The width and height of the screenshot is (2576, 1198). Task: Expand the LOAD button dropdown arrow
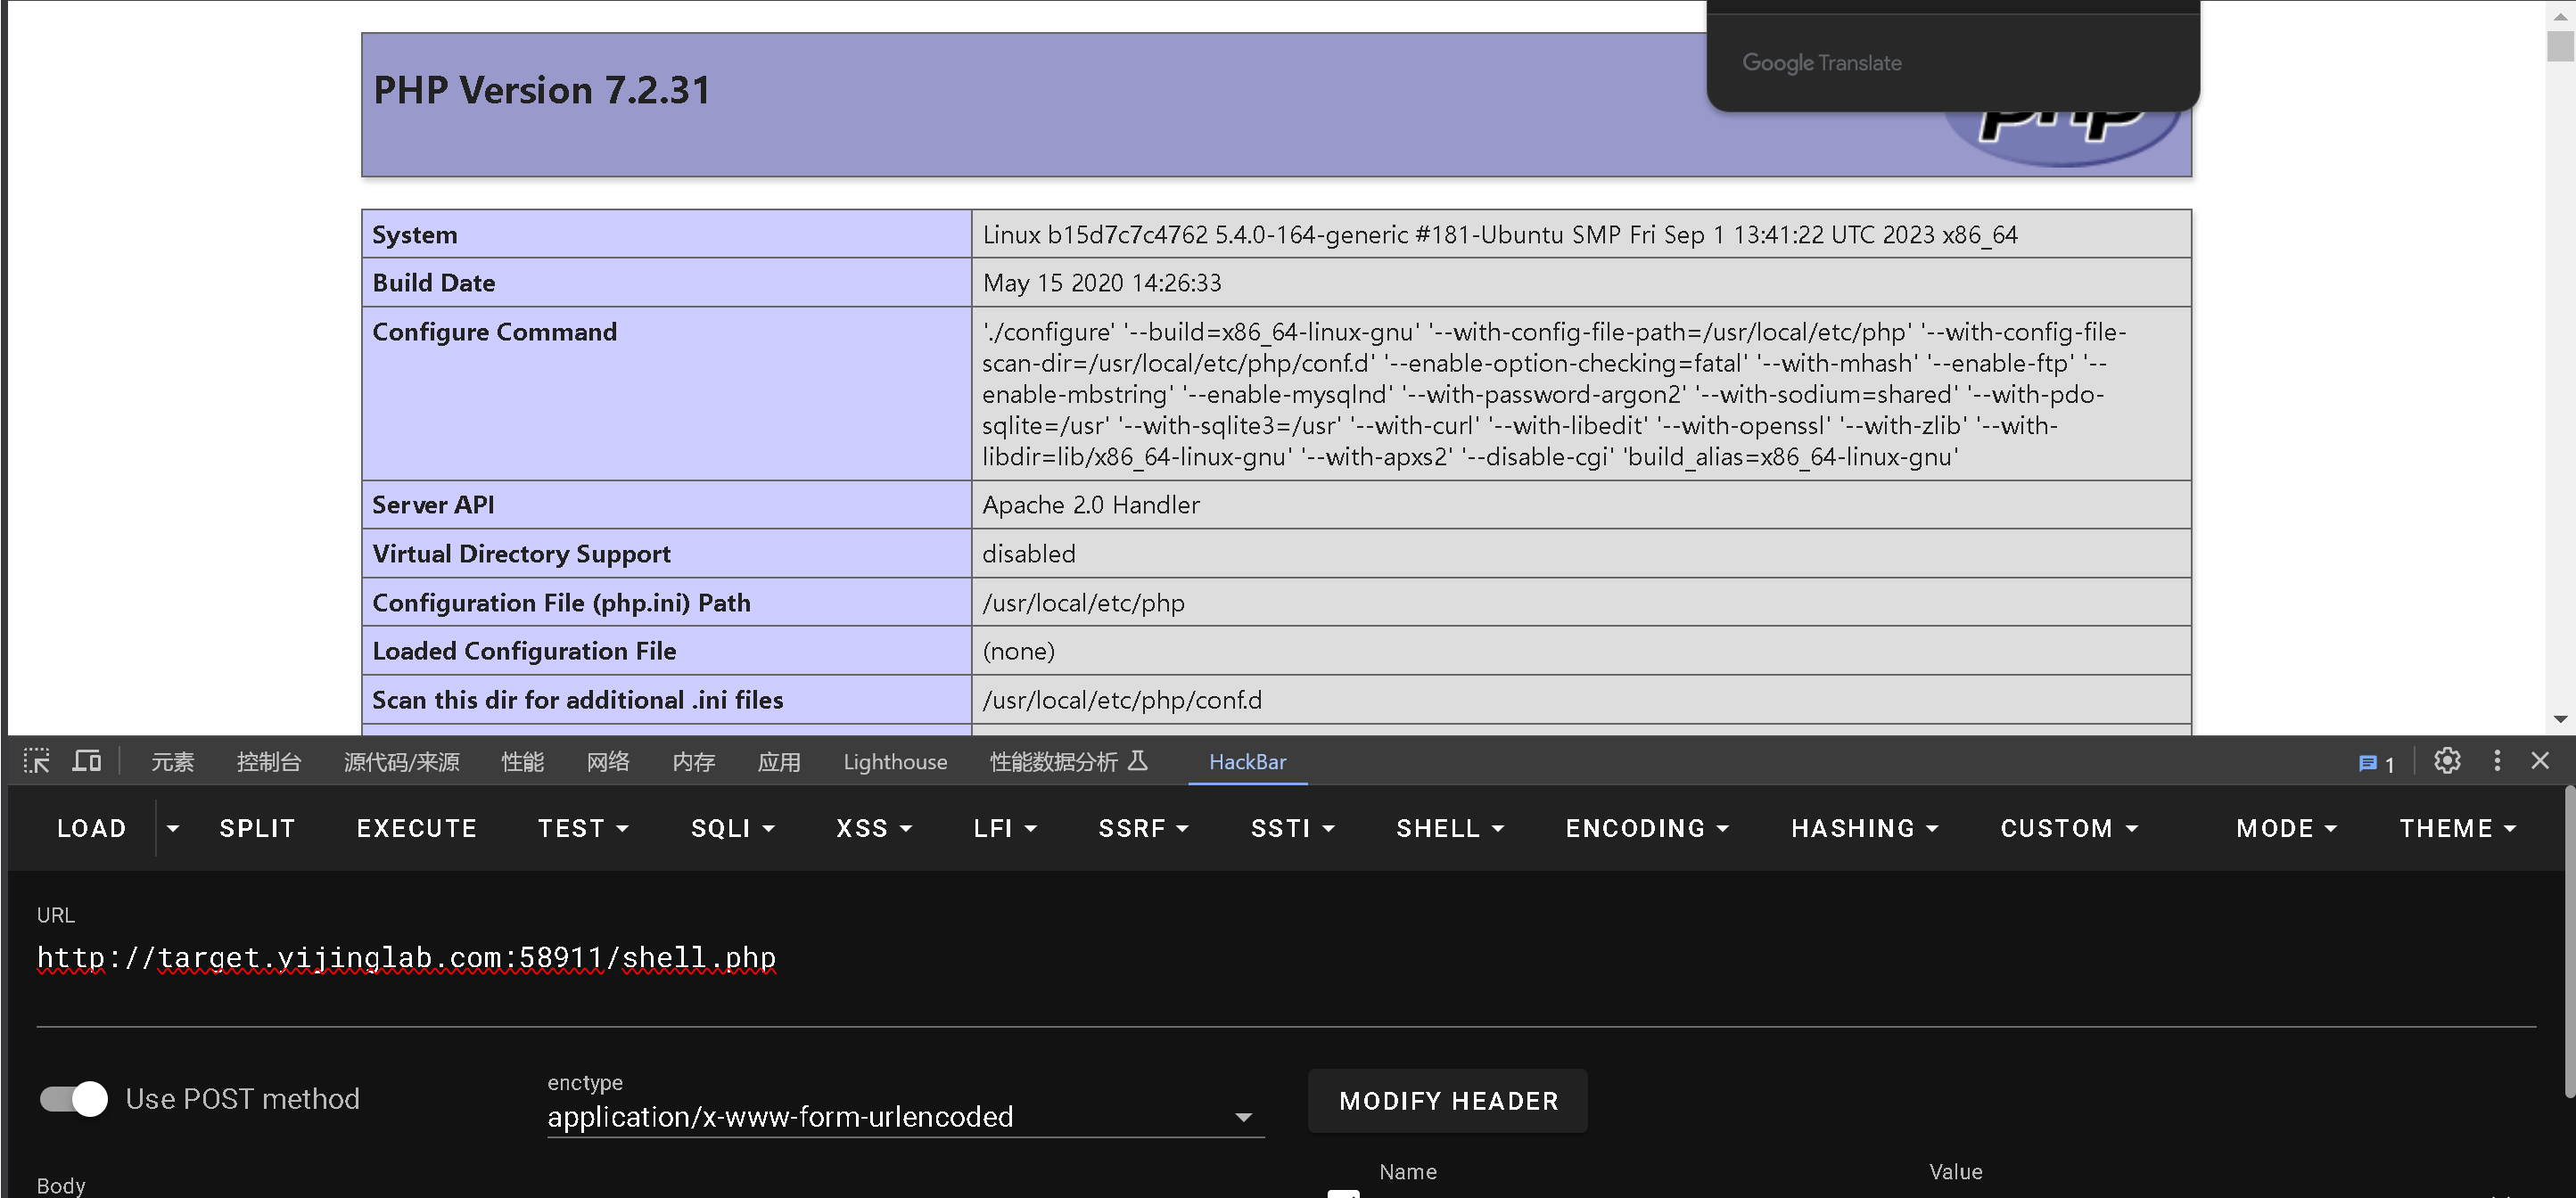(173, 828)
